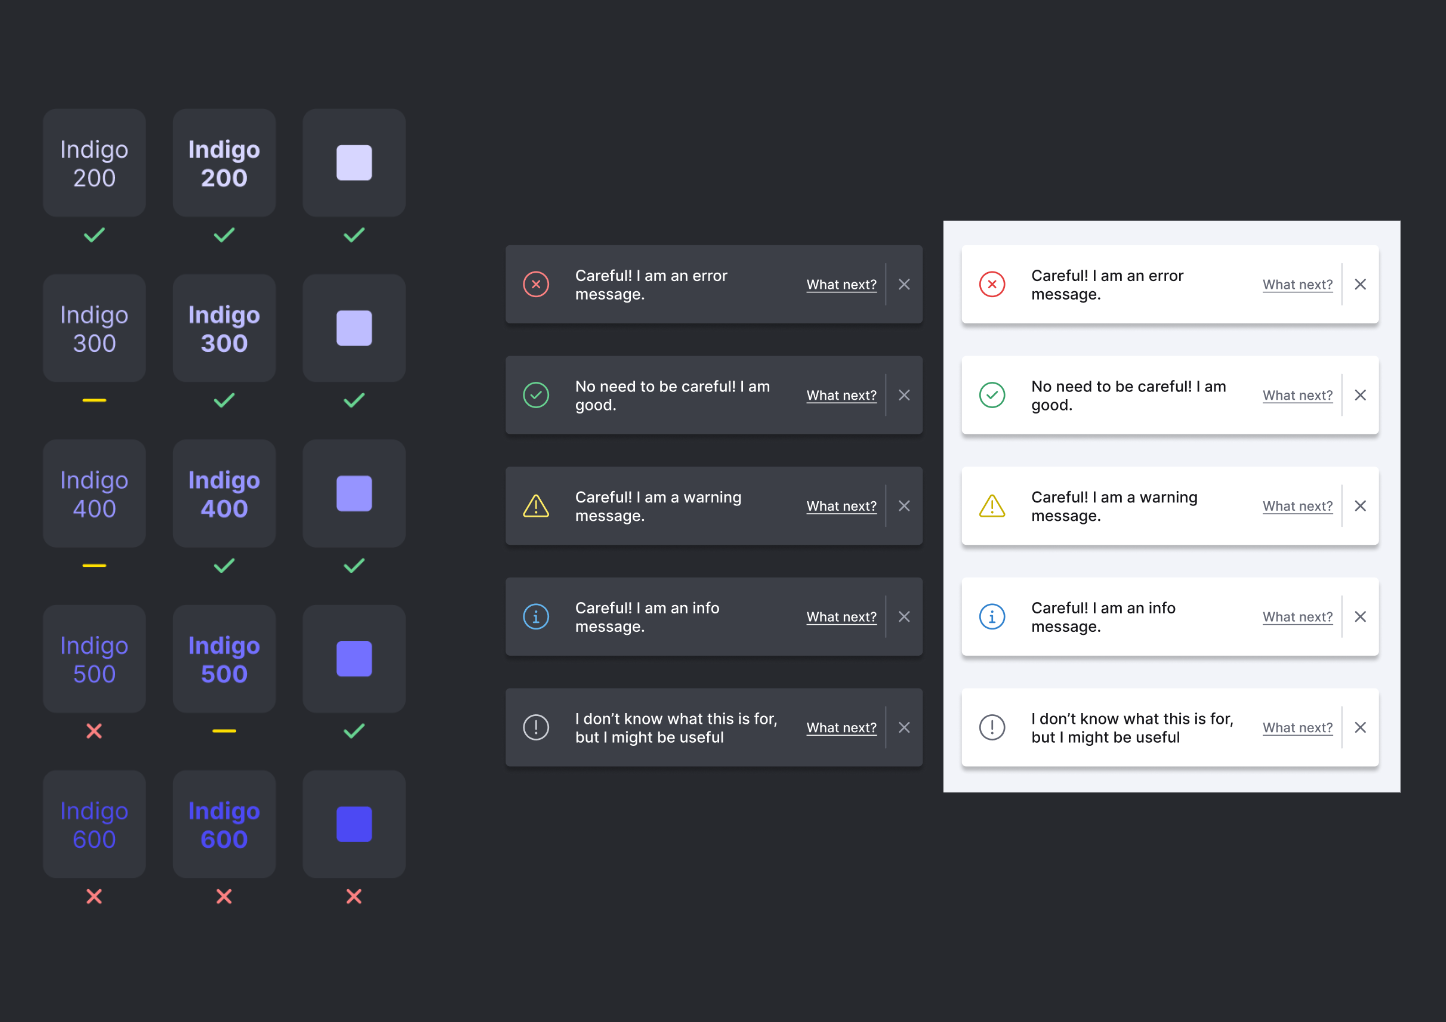1446x1022 pixels.
Task: Click the exclamation circle icon in light theme
Action: (992, 728)
